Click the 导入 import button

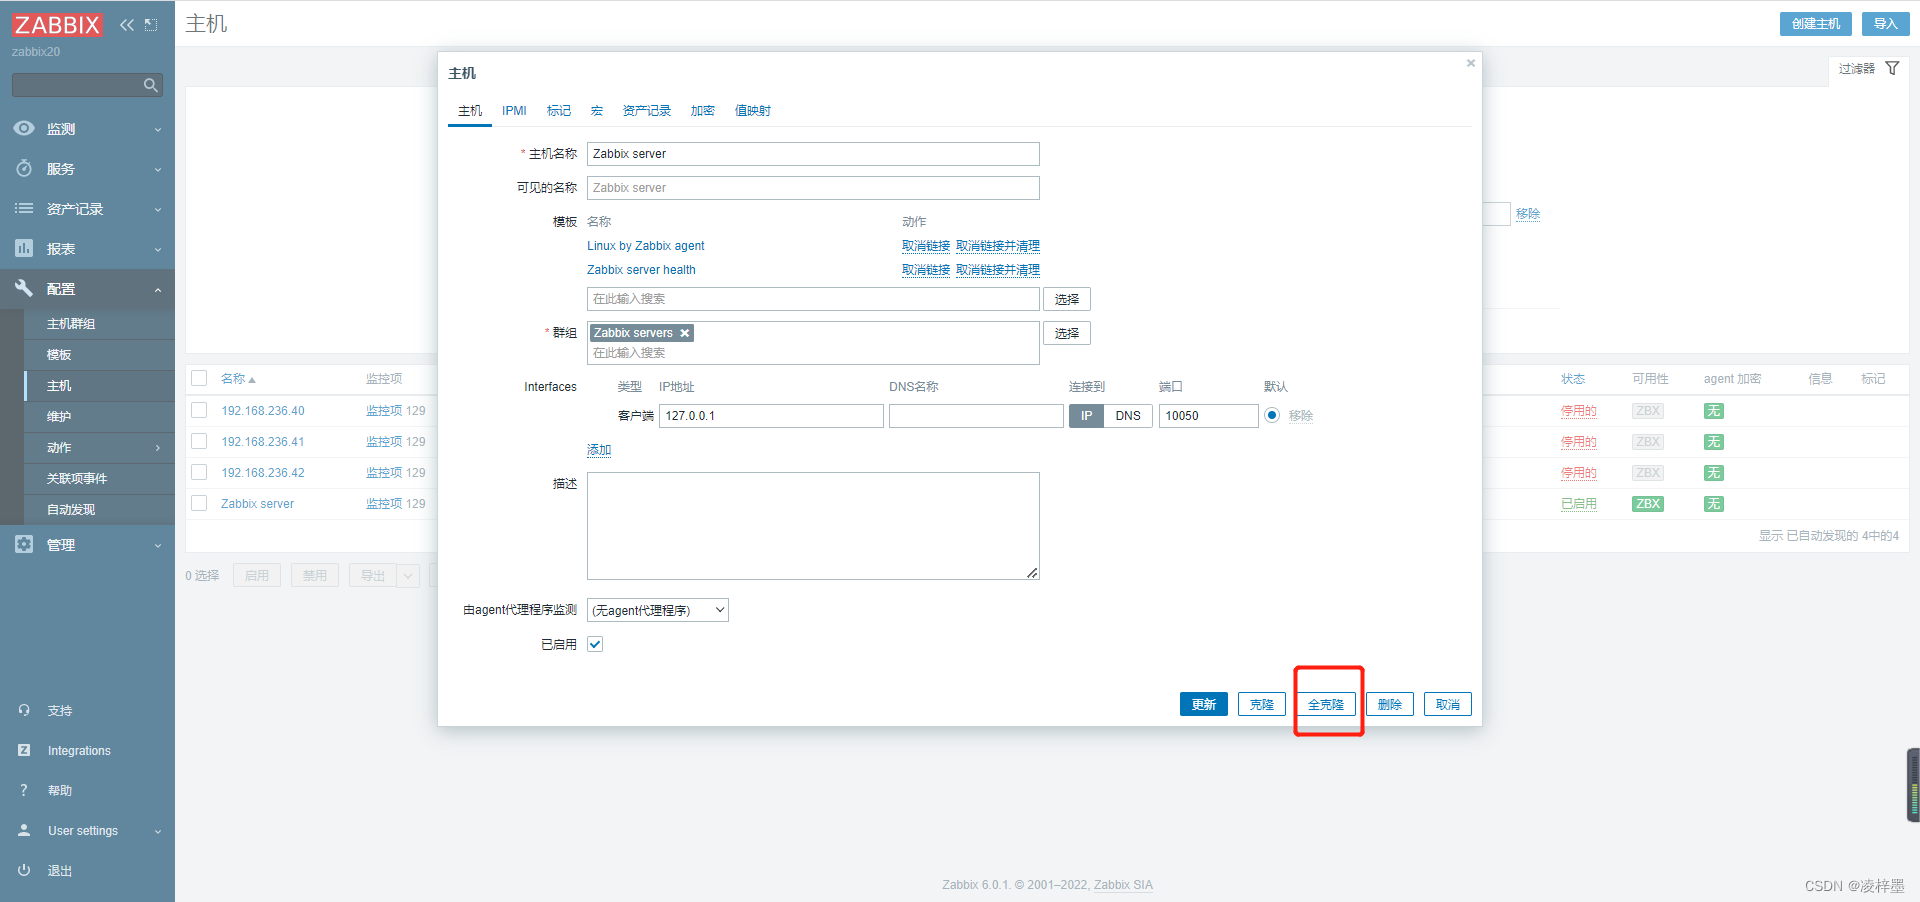1886,24
